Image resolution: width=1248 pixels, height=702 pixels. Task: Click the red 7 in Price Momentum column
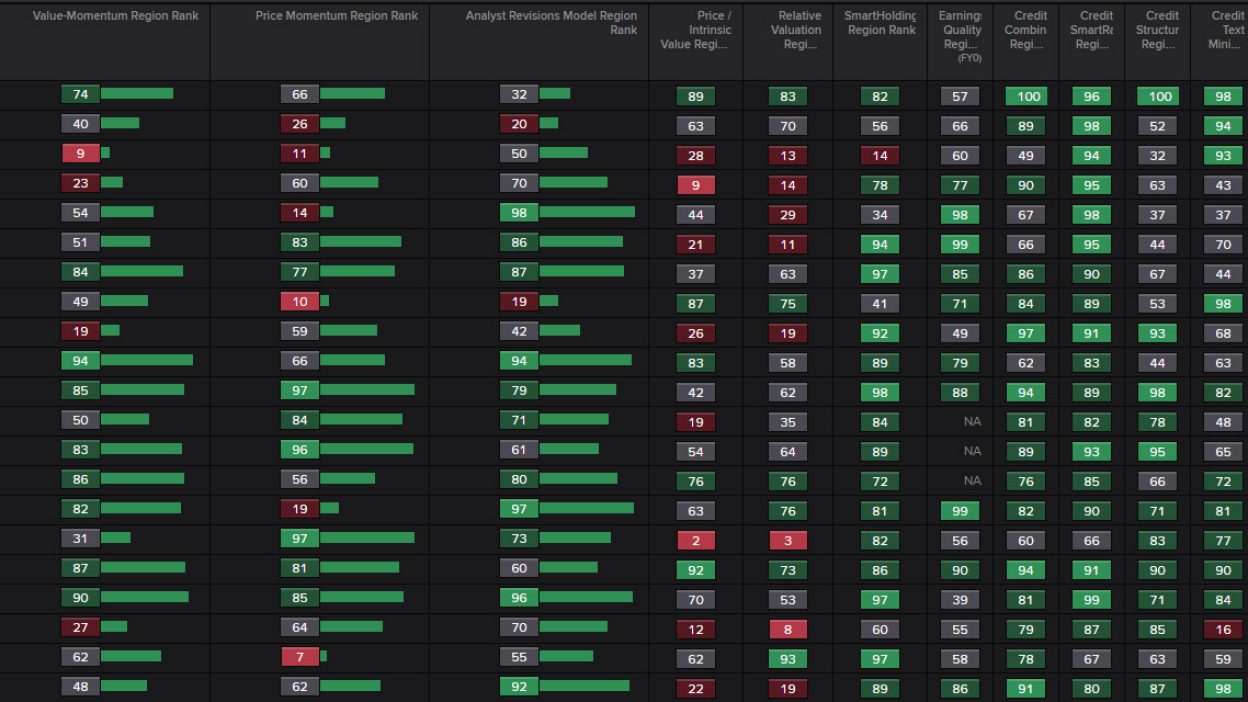tap(299, 657)
